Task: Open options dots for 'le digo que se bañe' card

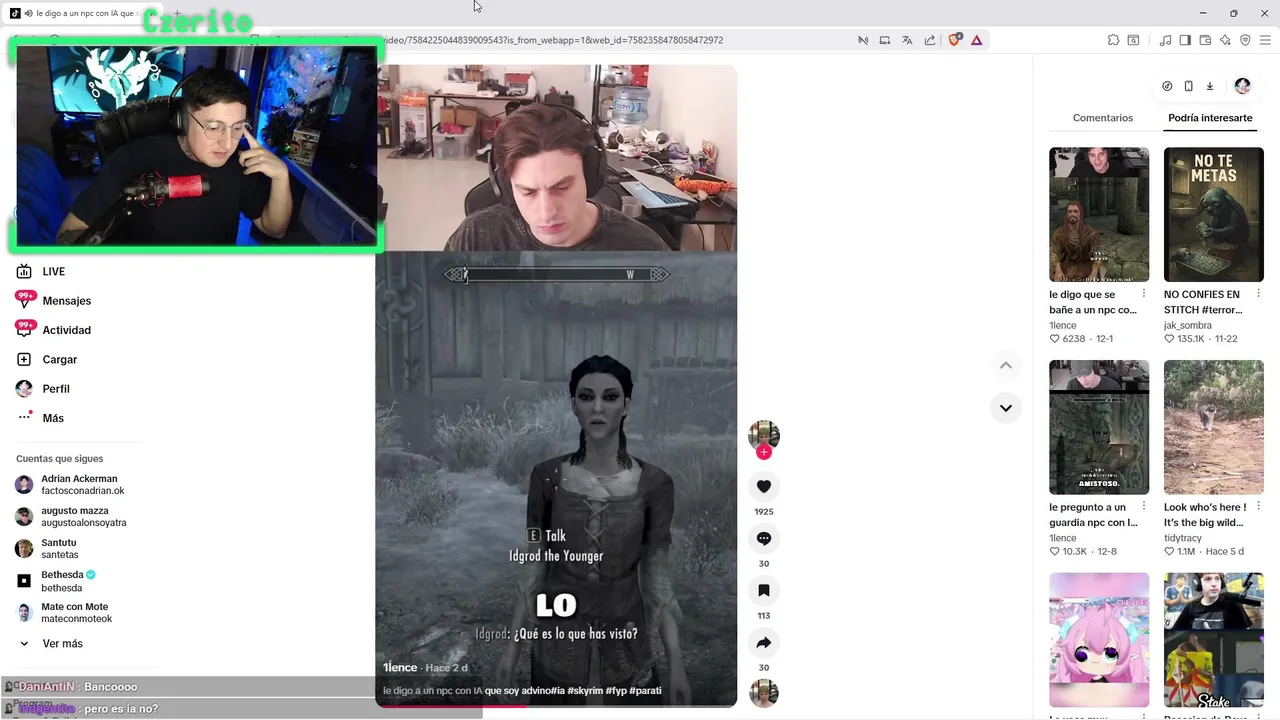Action: point(1144,294)
